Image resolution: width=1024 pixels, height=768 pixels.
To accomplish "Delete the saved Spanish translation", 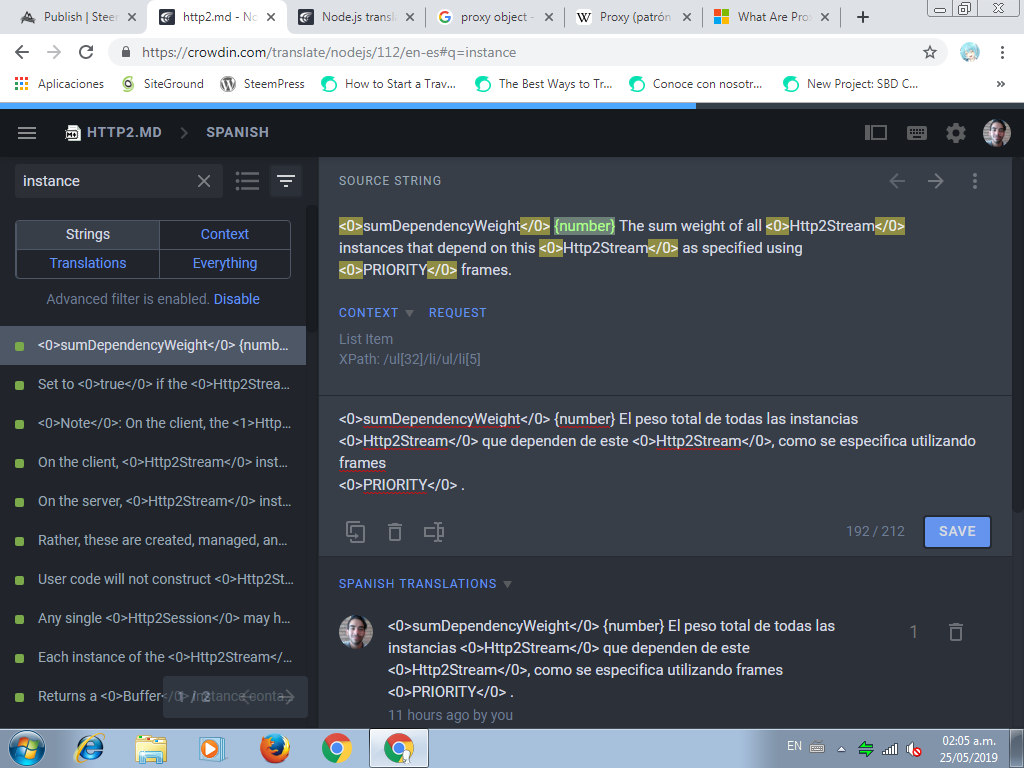I will click(956, 632).
